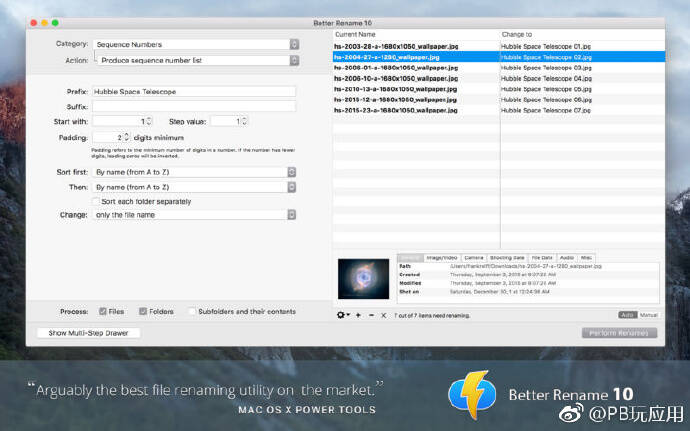Click the plus icon to add files

pos(358,315)
